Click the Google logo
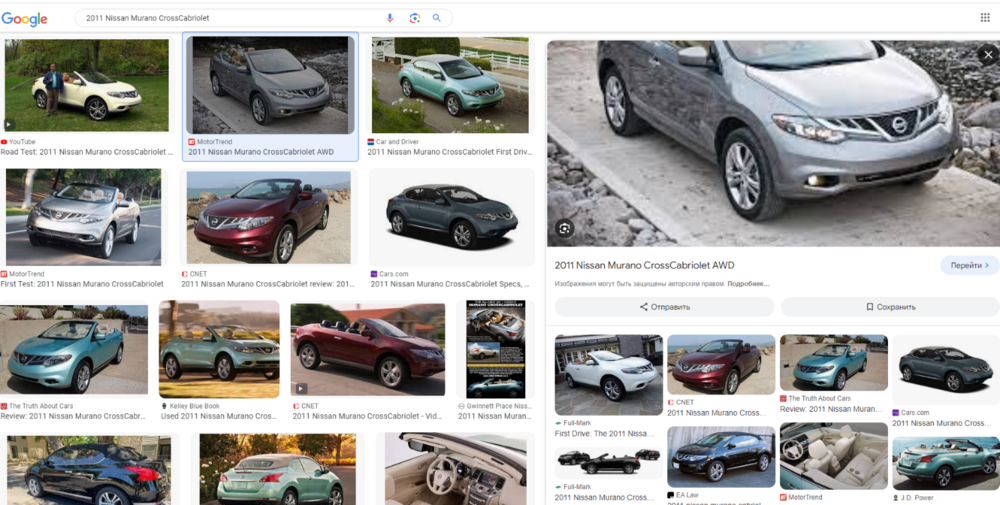The height and width of the screenshot is (505, 1000). 24,19
